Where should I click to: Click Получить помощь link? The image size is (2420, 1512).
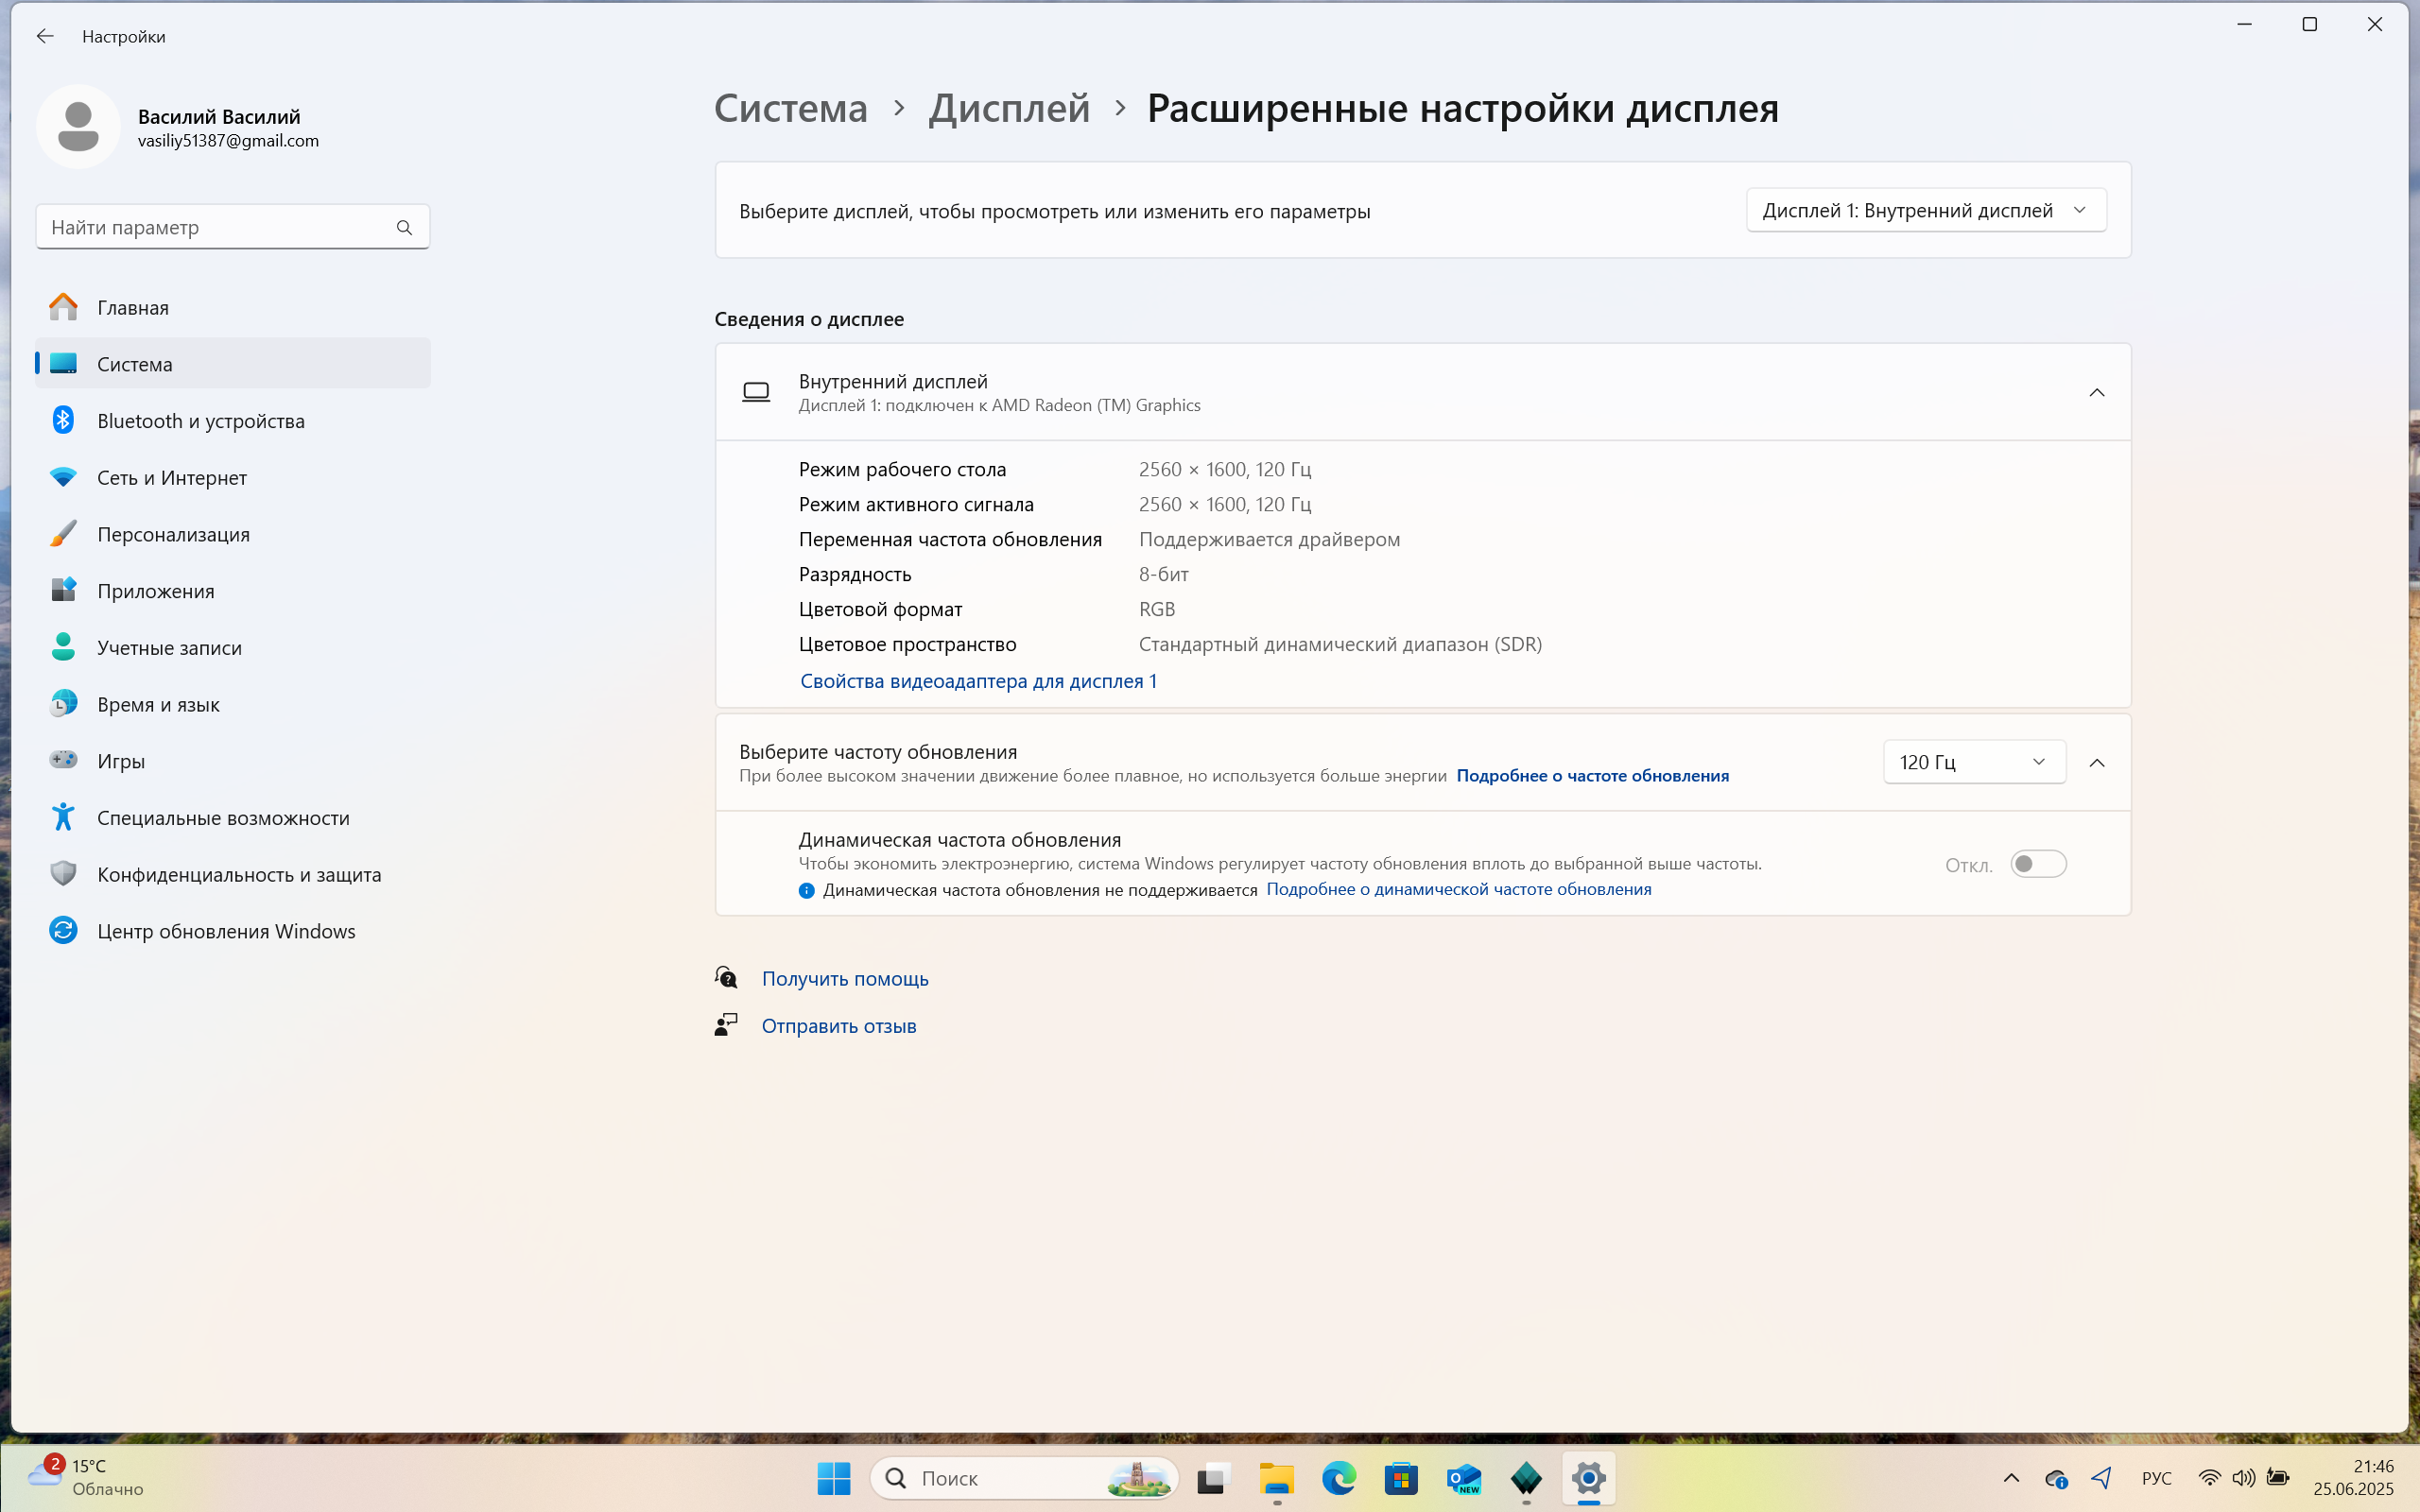[x=845, y=978]
